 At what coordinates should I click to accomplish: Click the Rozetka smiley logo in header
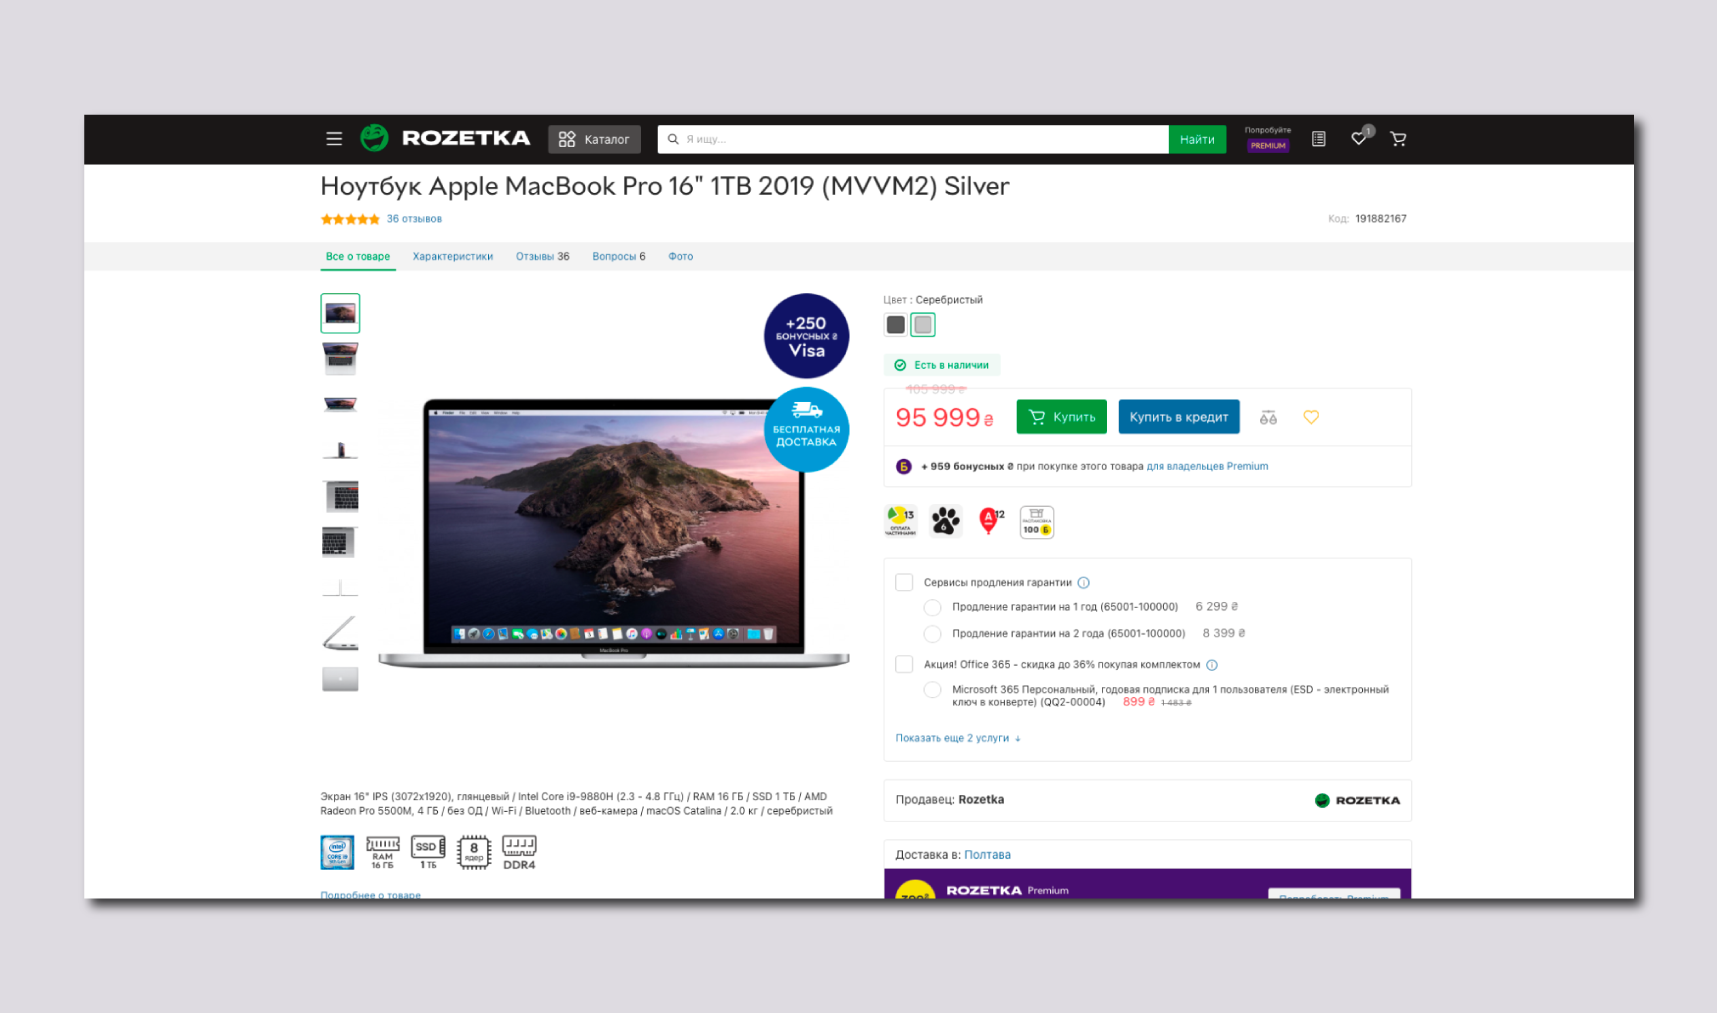(374, 138)
